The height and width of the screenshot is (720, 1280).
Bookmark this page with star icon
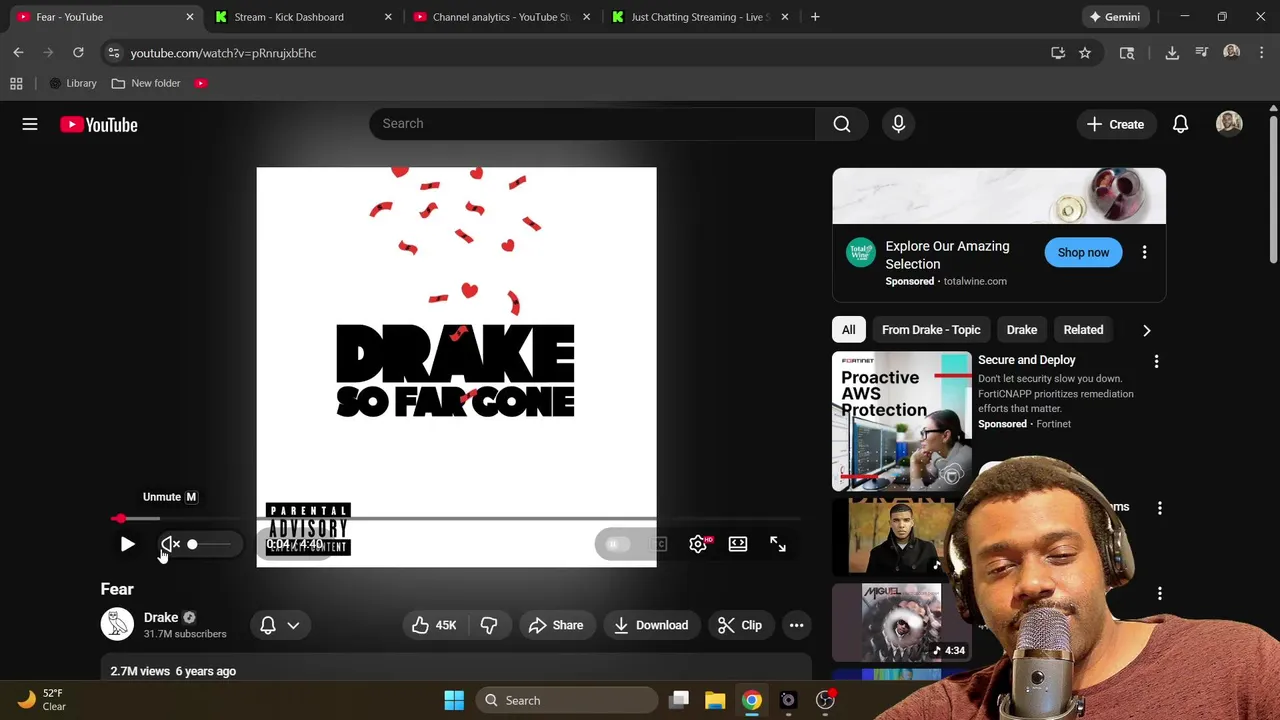(1085, 53)
